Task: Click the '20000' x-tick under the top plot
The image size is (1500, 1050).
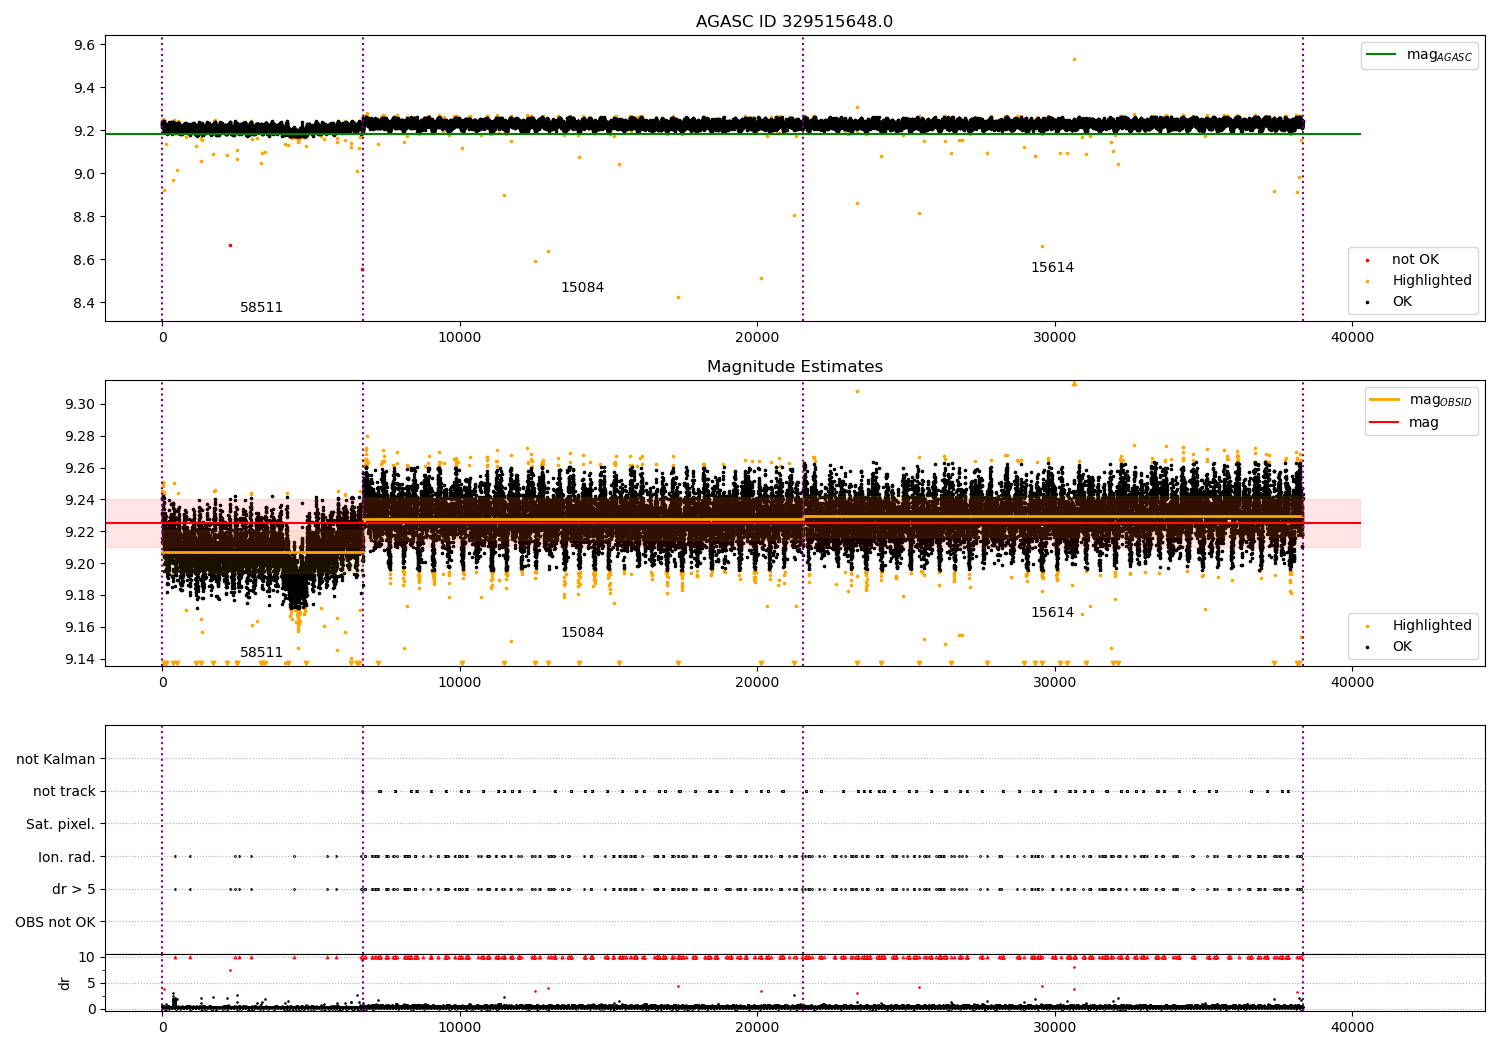Action: (757, 337)
